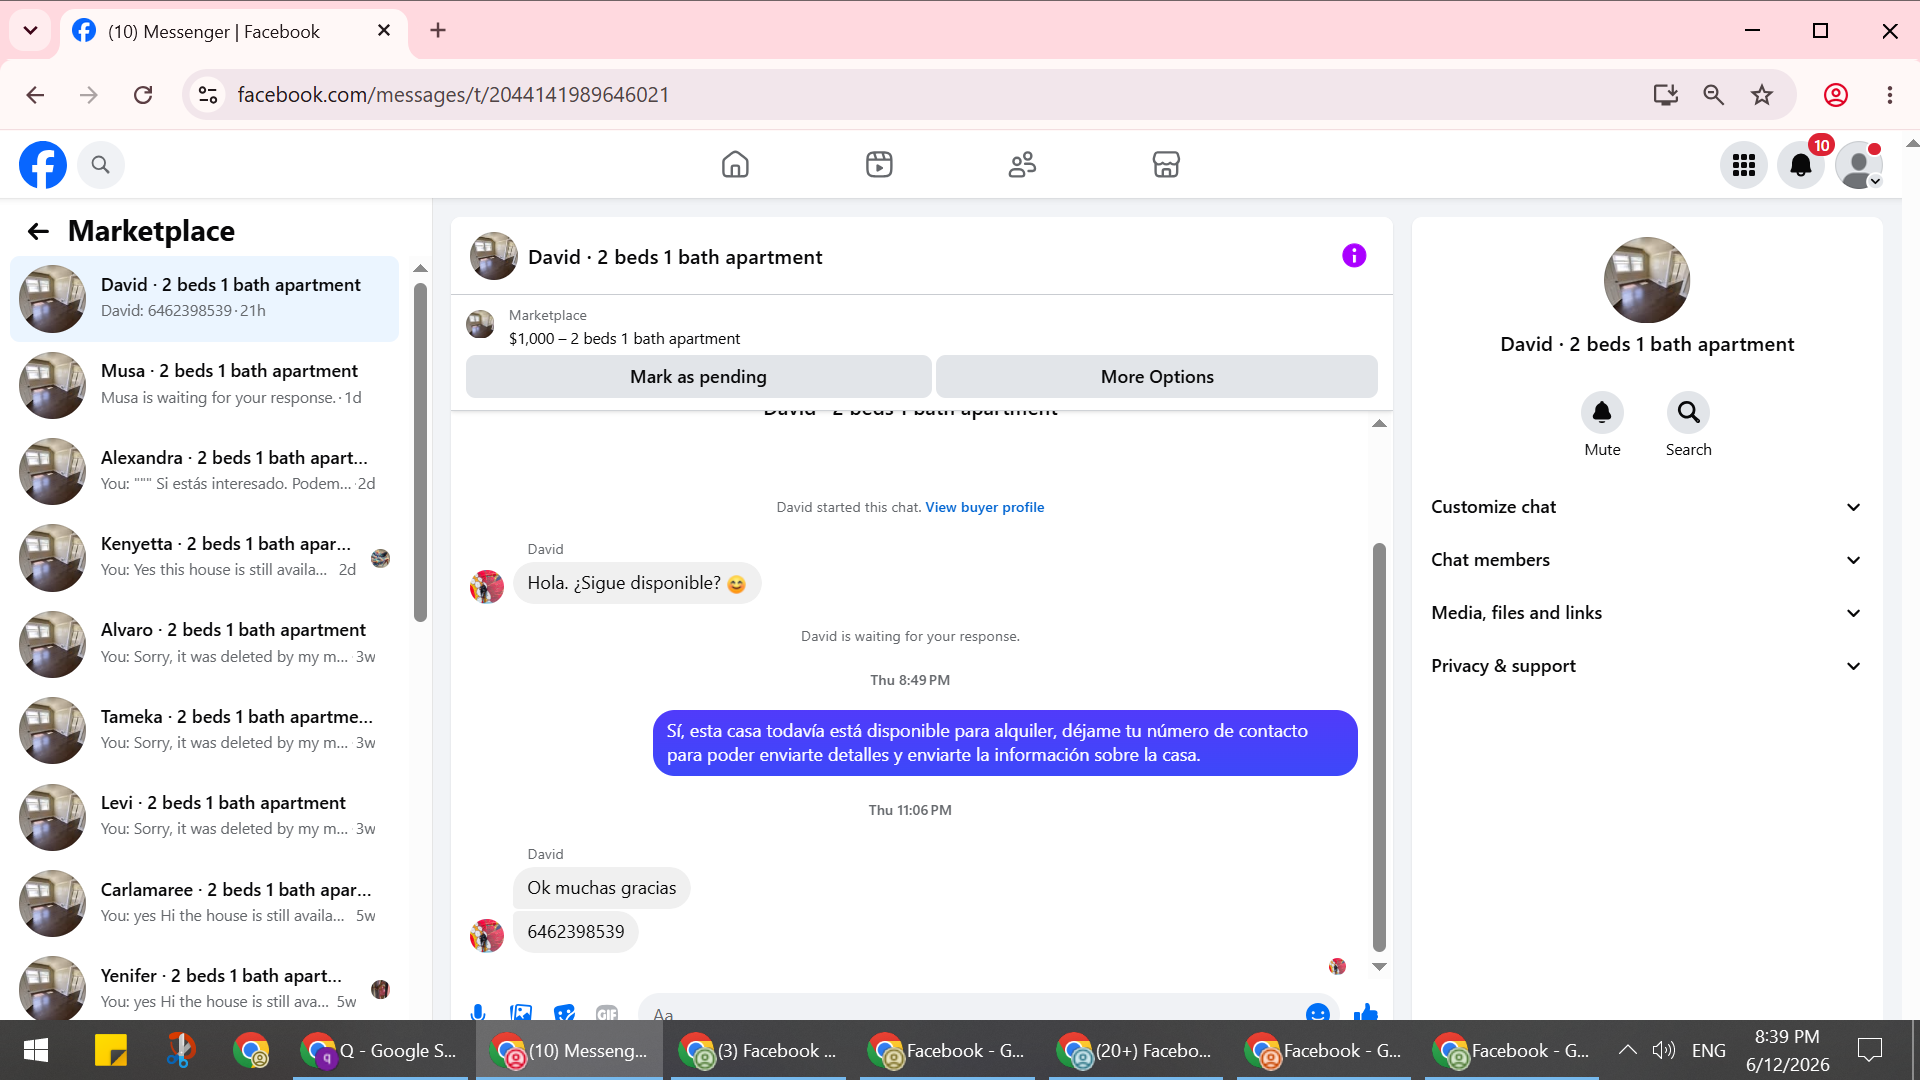
Task: Click the Facebook logo
Action: click(43, 165)
